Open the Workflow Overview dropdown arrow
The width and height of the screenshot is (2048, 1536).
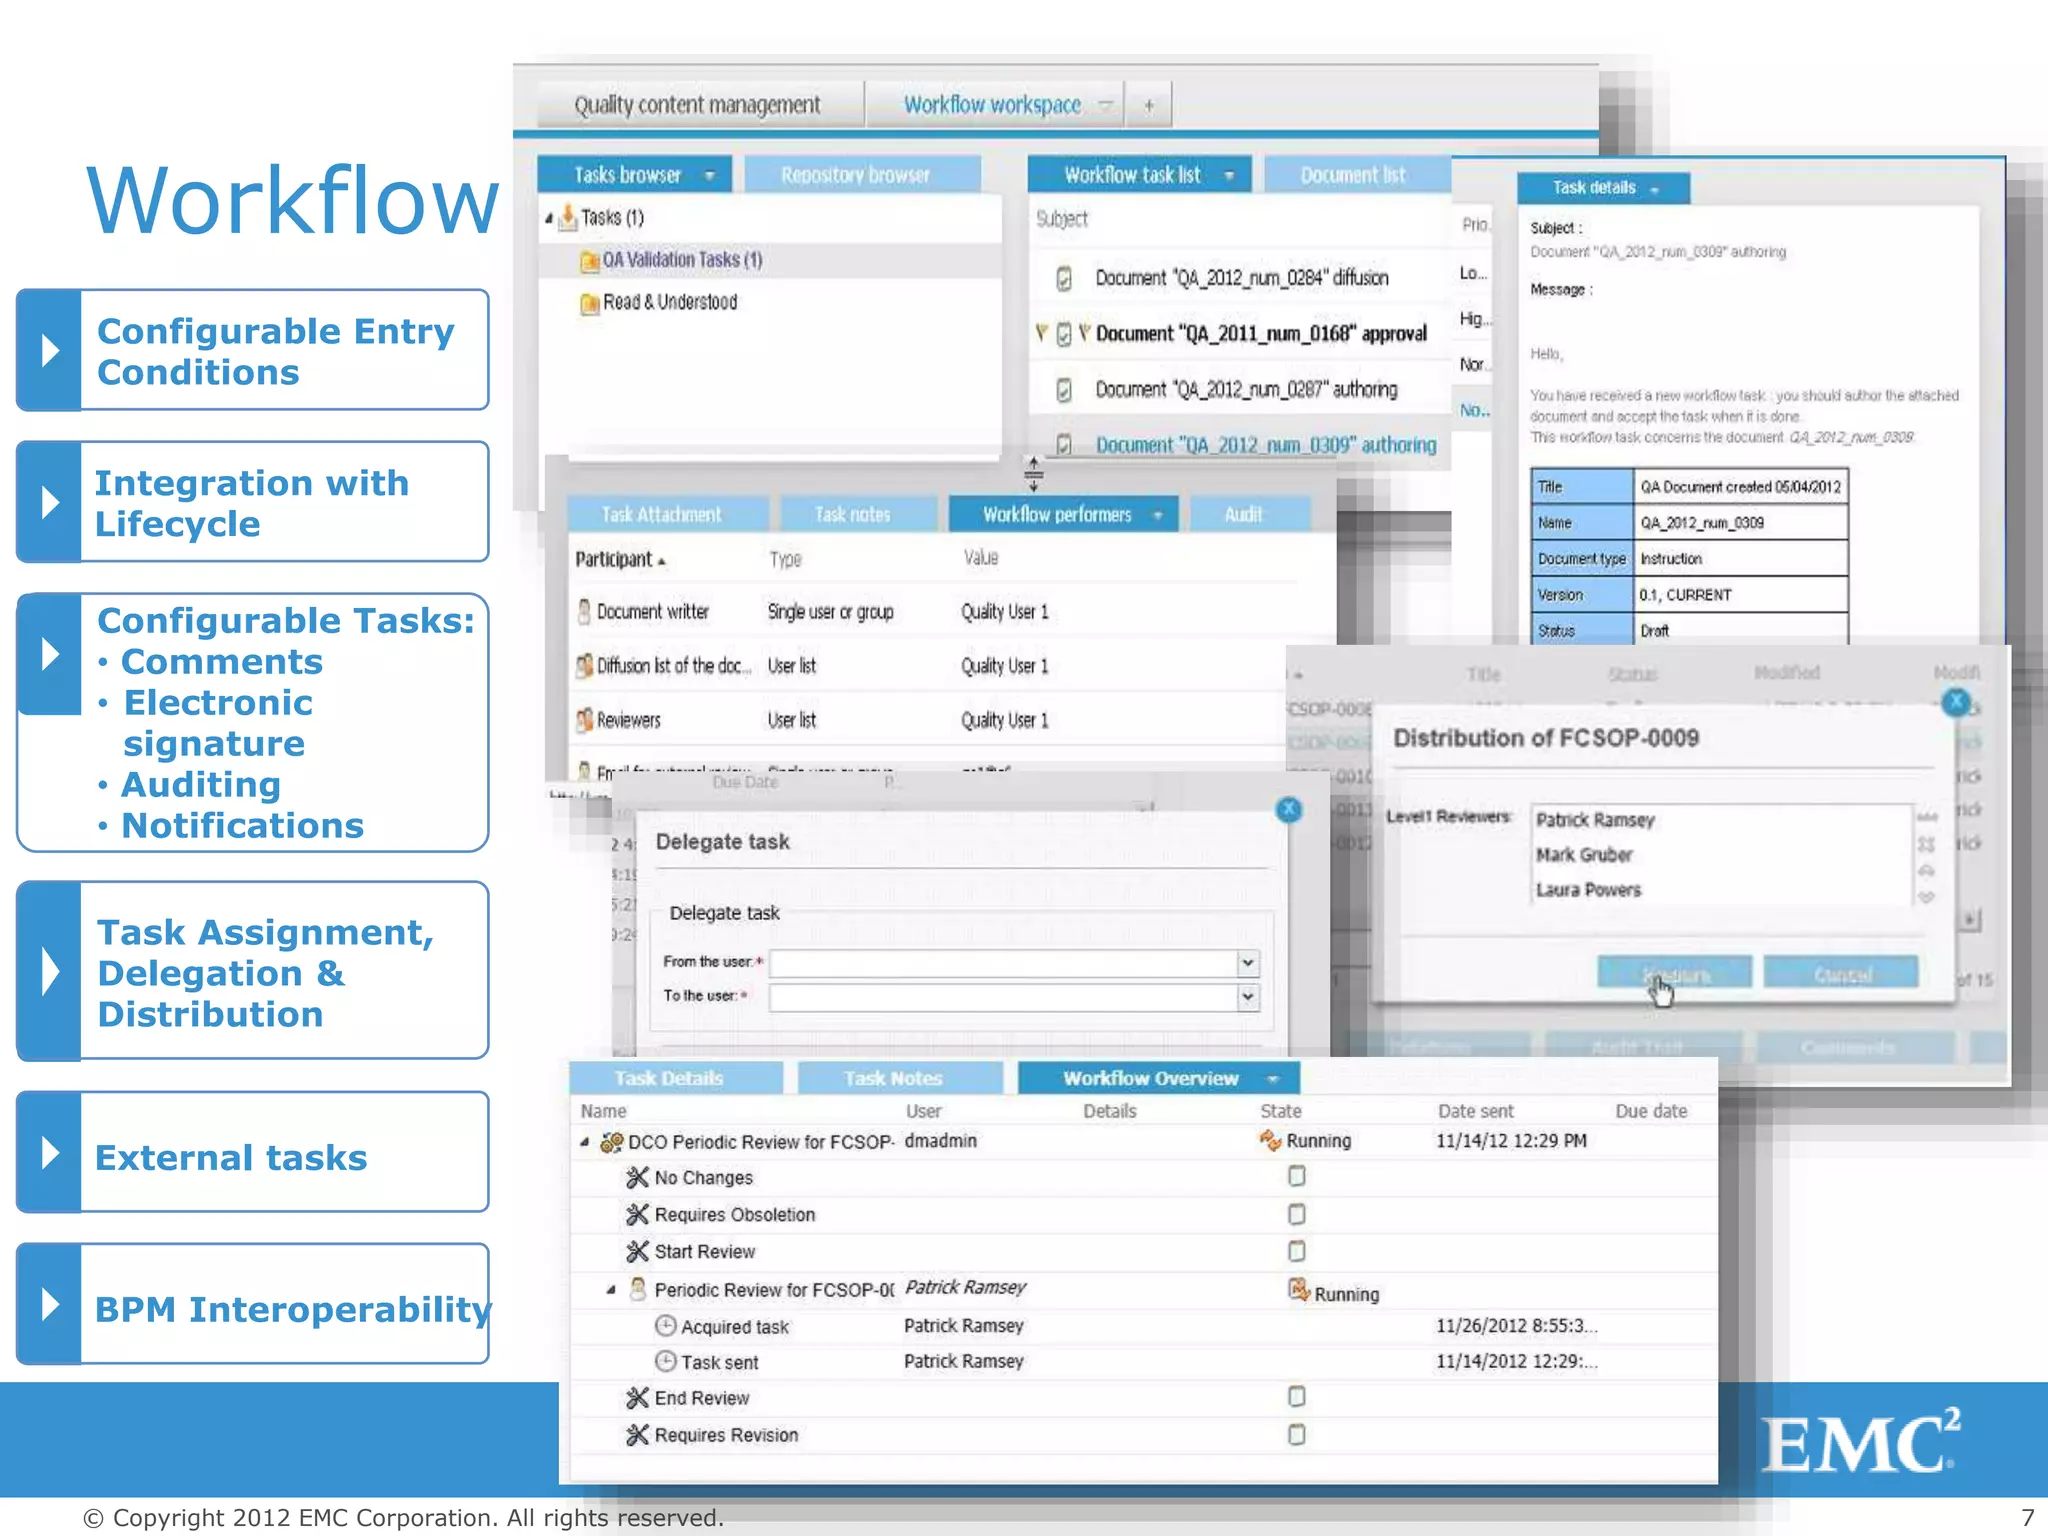1273,1079
